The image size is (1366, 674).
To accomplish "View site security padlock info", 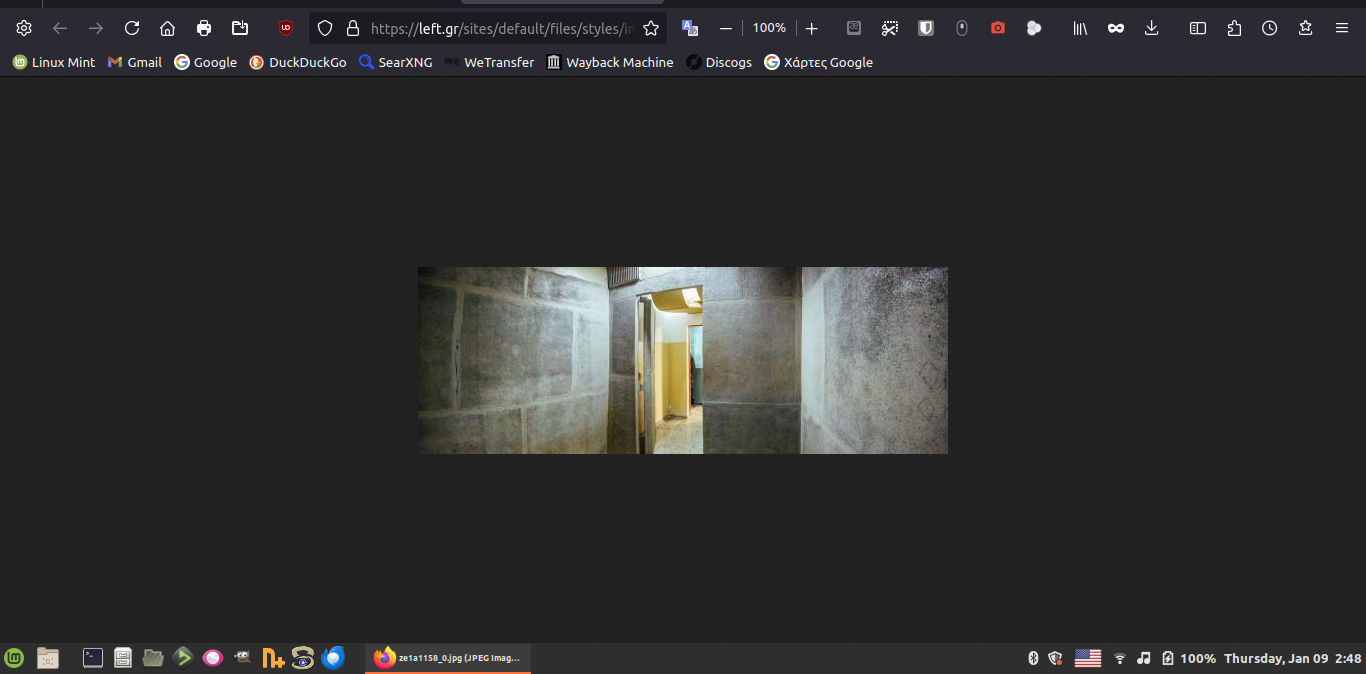I will tap(352, 28).
